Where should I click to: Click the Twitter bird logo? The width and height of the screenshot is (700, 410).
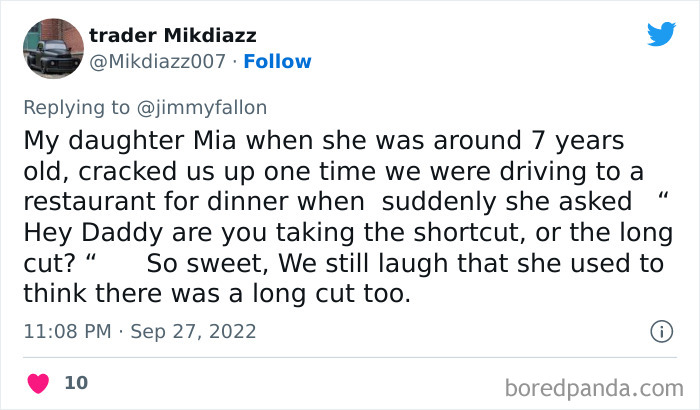661,35
